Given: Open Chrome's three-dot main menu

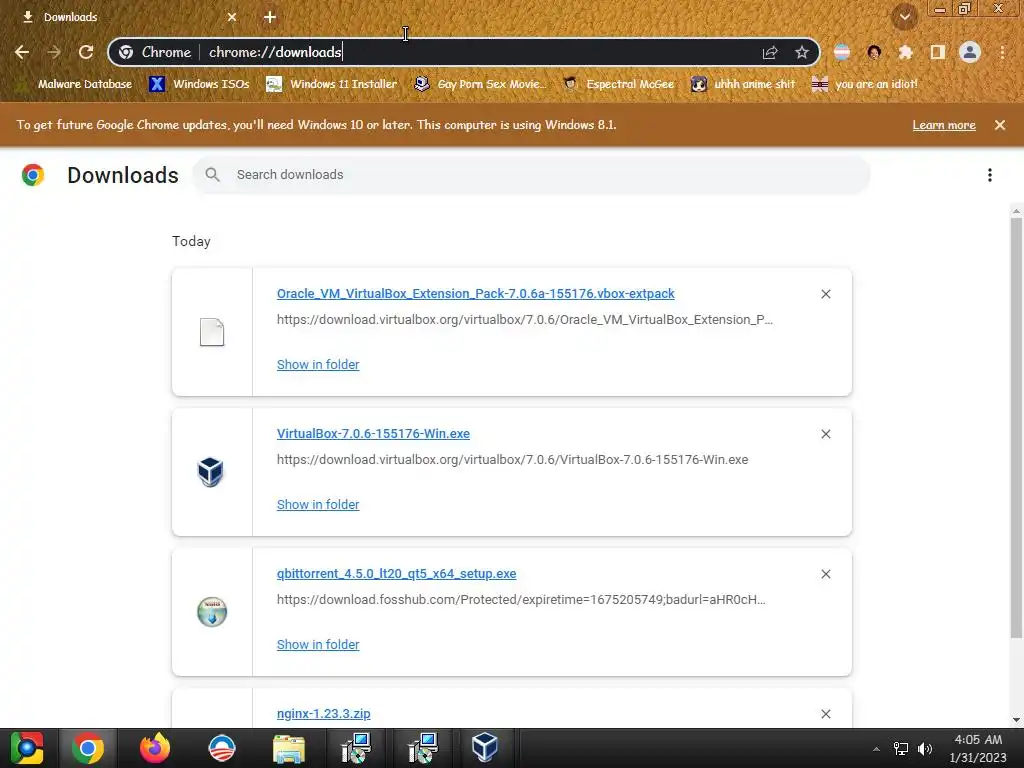Looking at the screenshot, I should pyautogui.click(x=1002, y=52).
